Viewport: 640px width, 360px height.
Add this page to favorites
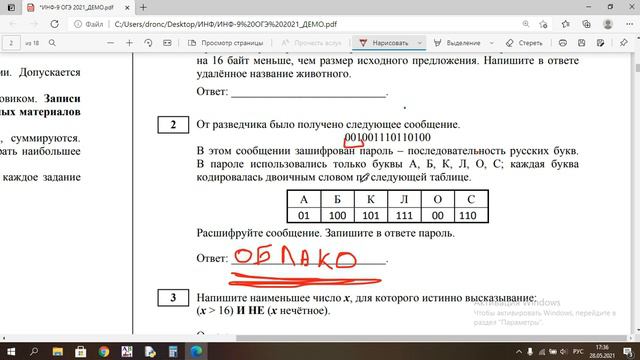[x=543, y=24]
